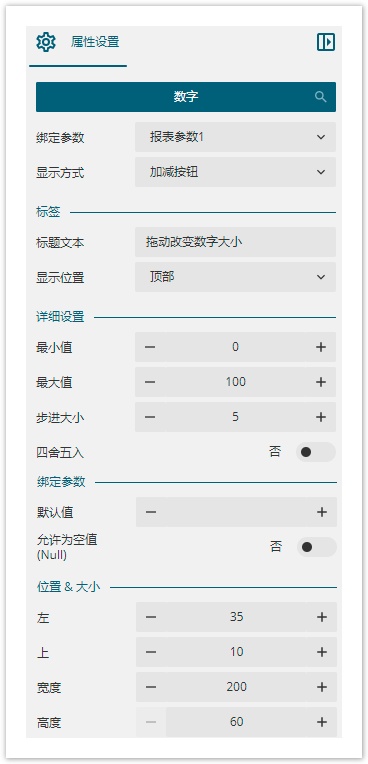The image size is (368, 764).
Task: Click the 标题文本 input field
Action: (235, 242)
